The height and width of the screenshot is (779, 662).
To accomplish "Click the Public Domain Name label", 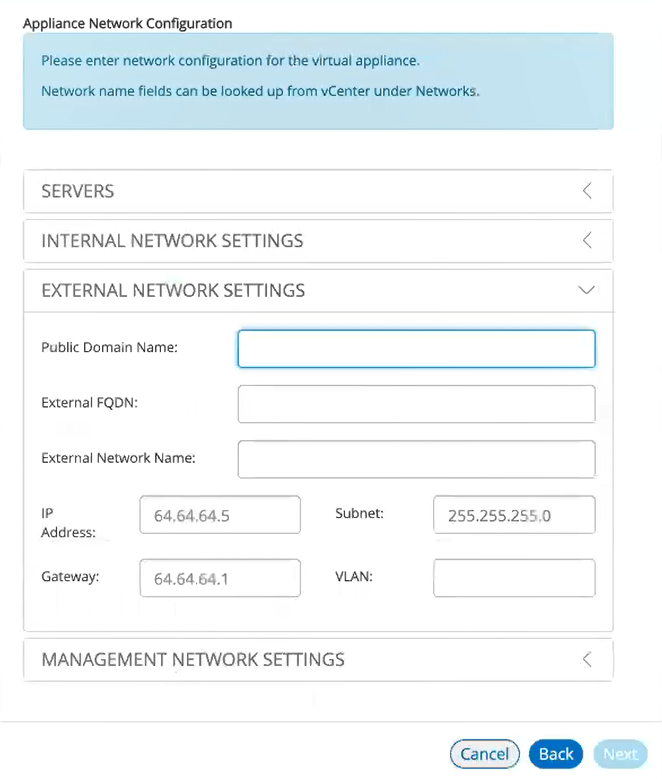I will tap(109, 347).
